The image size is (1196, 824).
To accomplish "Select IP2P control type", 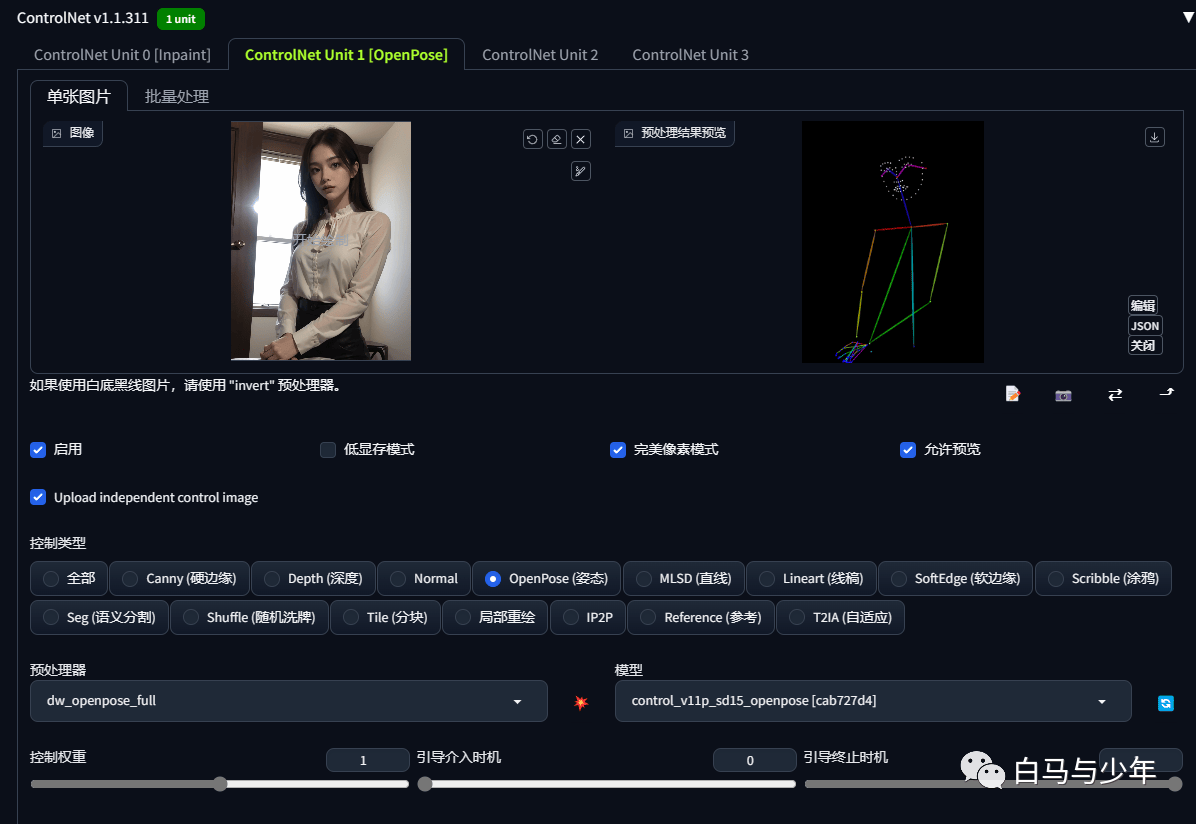I will [587, 617].
